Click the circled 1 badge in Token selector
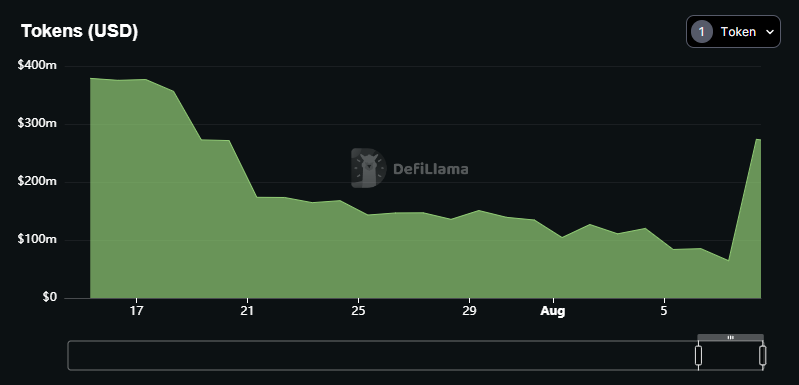 (x=702, y=32)
